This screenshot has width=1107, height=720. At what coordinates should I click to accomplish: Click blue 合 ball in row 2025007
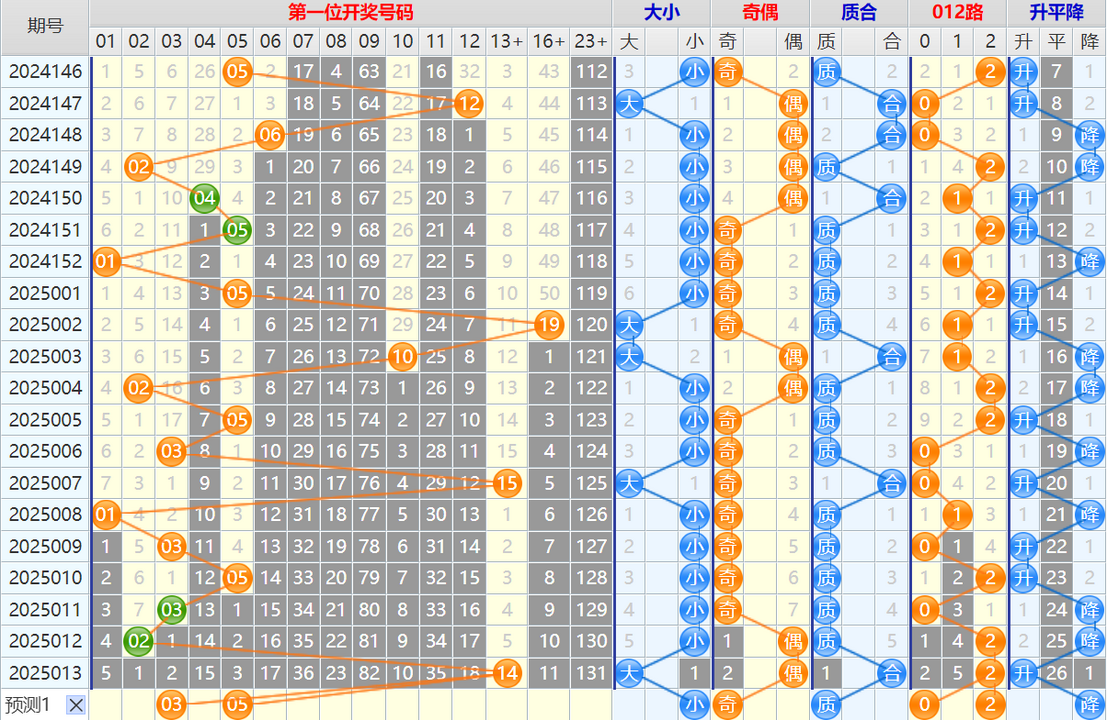pyautogui.click(x=892, y=484)
